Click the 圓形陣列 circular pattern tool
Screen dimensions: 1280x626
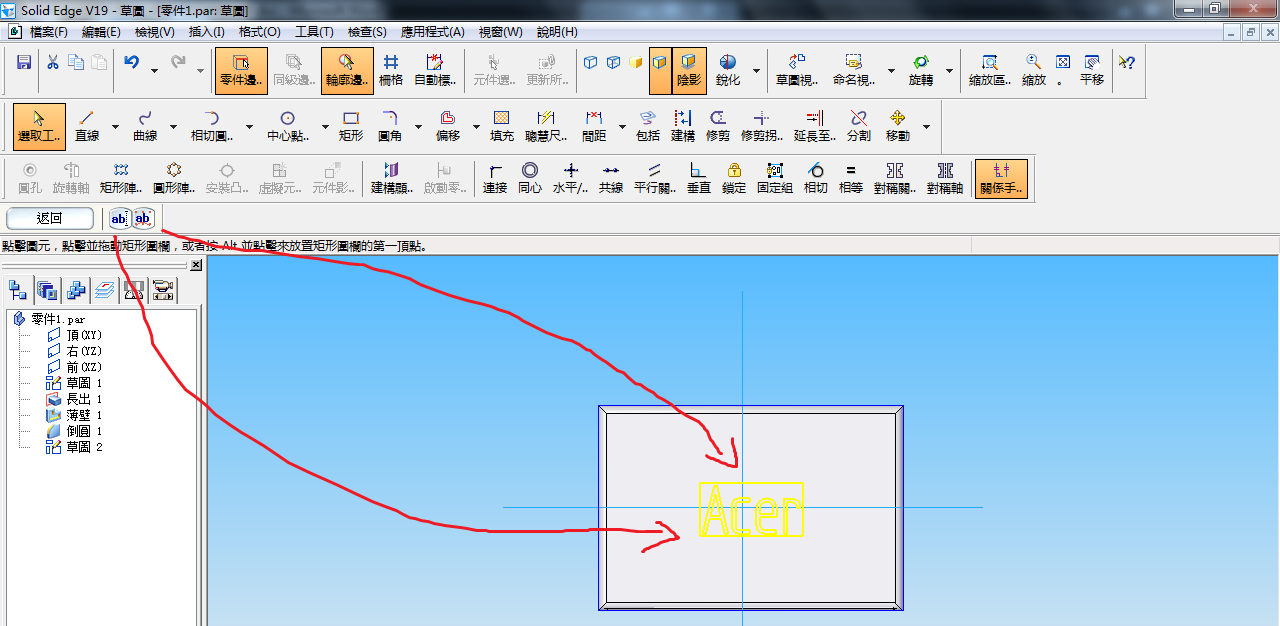coord(174,178)
